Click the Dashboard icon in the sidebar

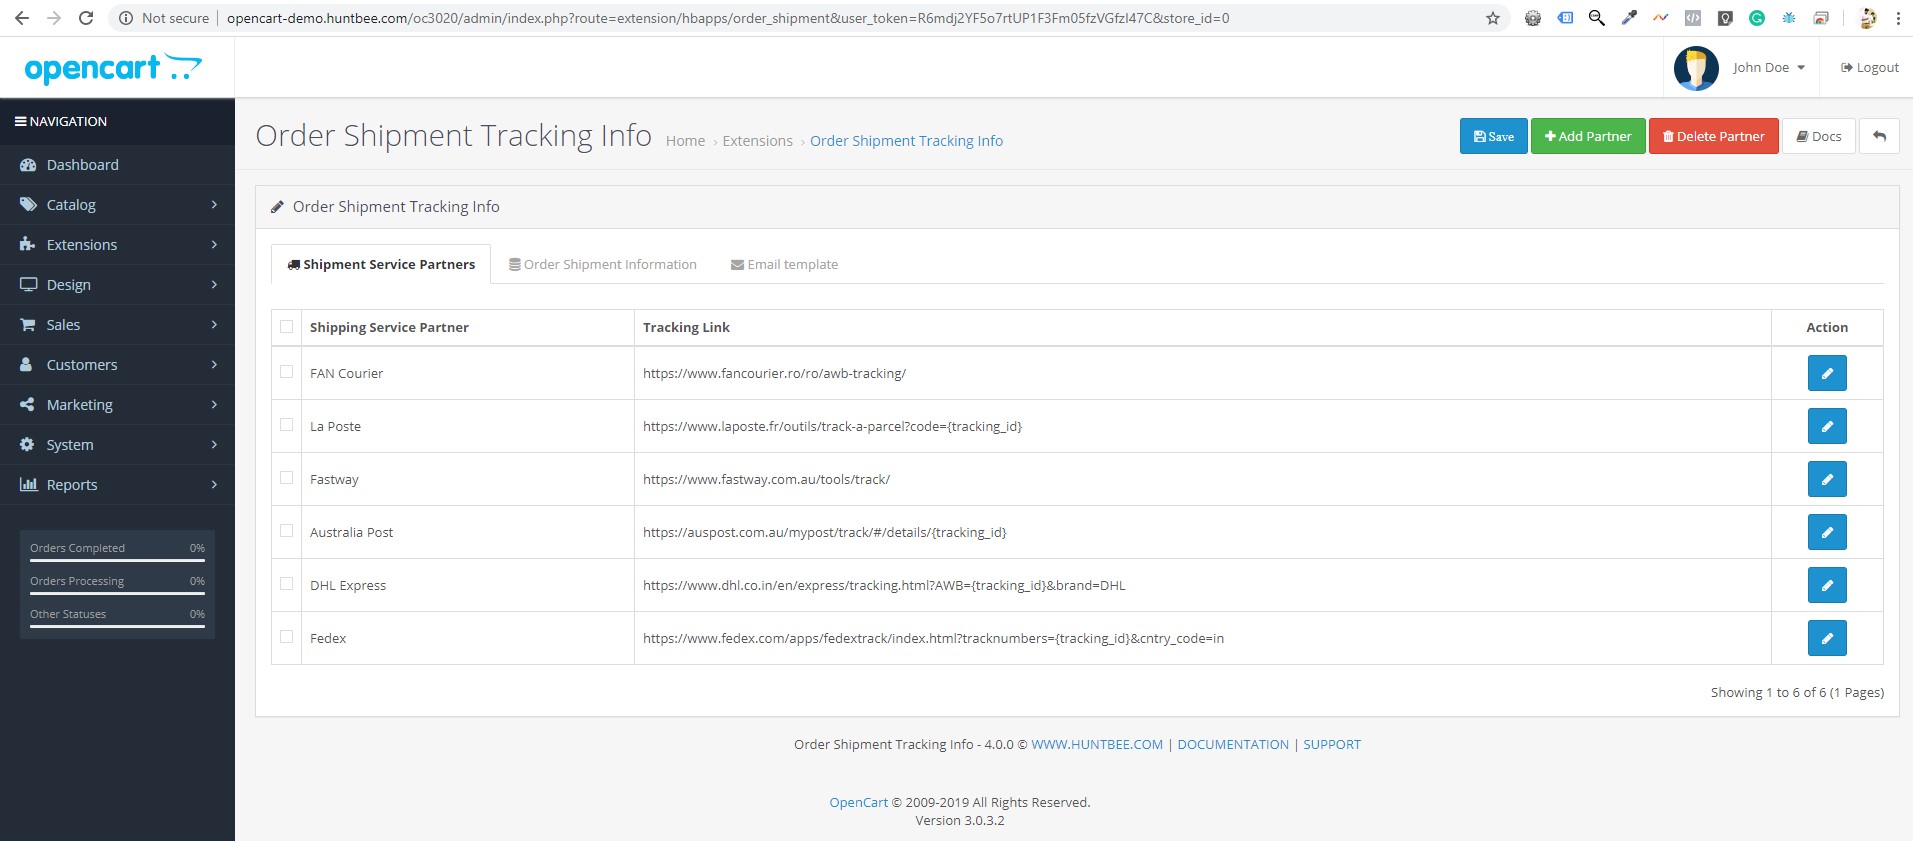(28, 165)
